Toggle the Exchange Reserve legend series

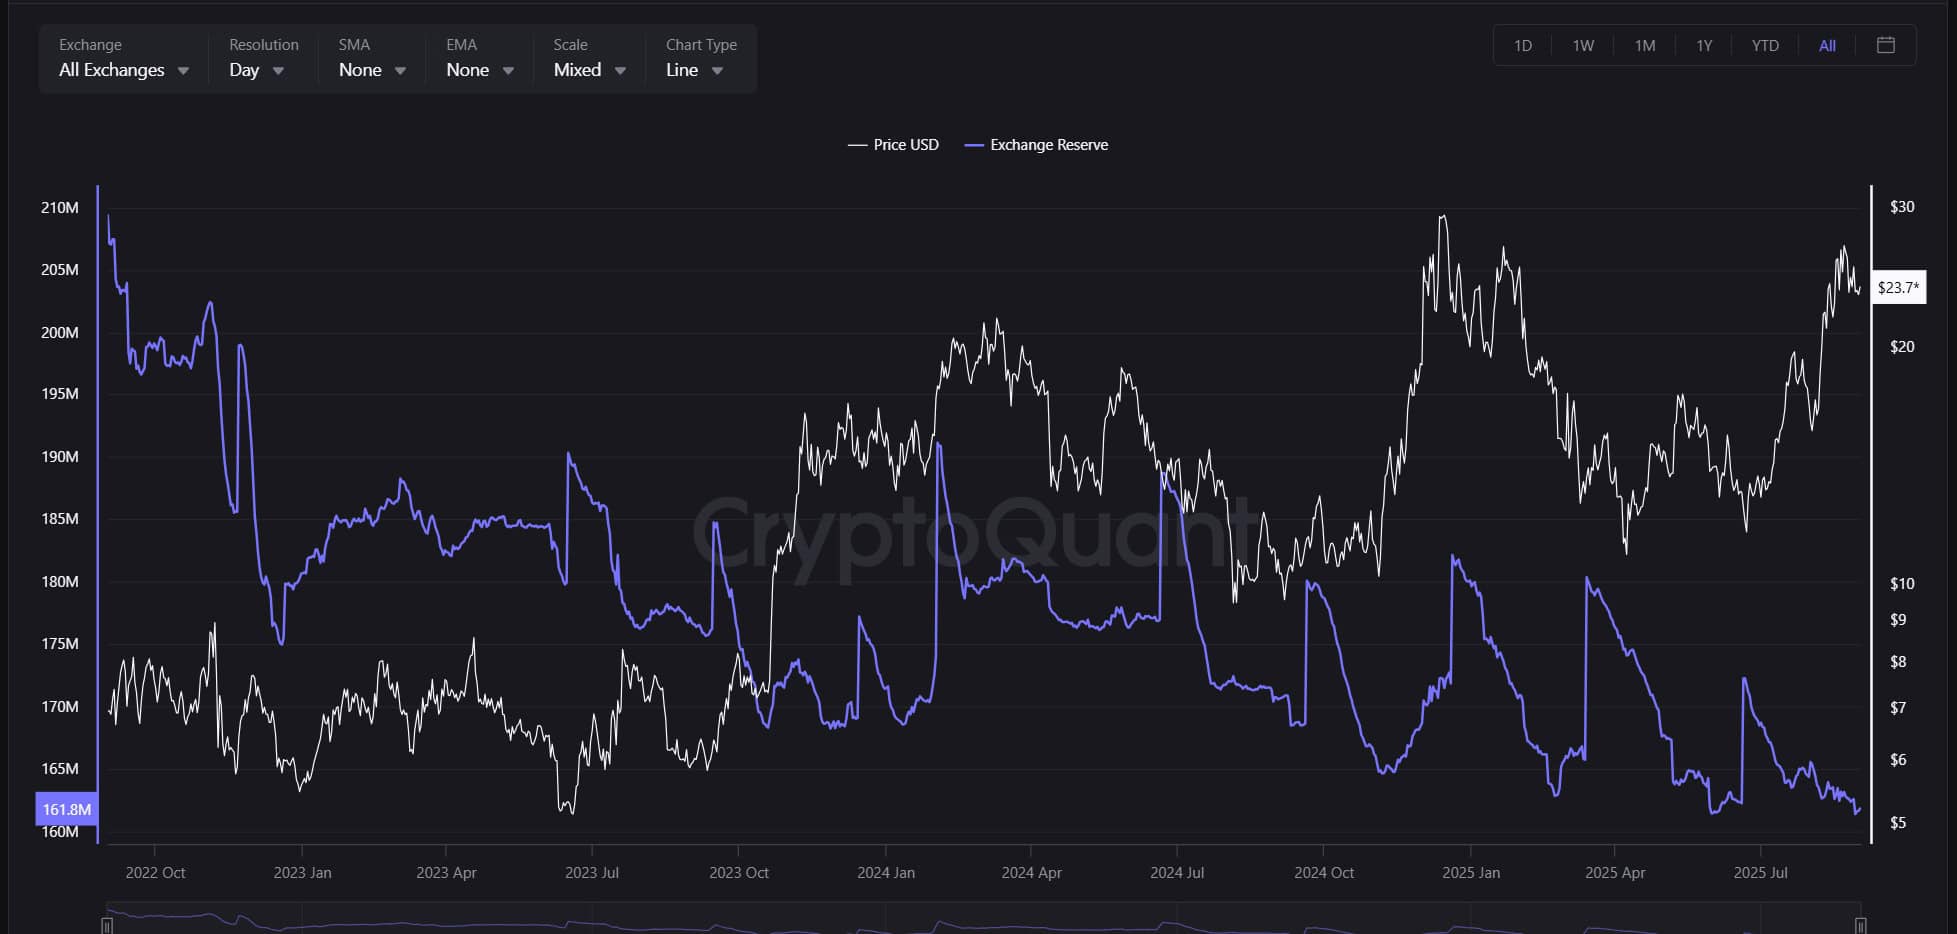[x=1037, y=145]
